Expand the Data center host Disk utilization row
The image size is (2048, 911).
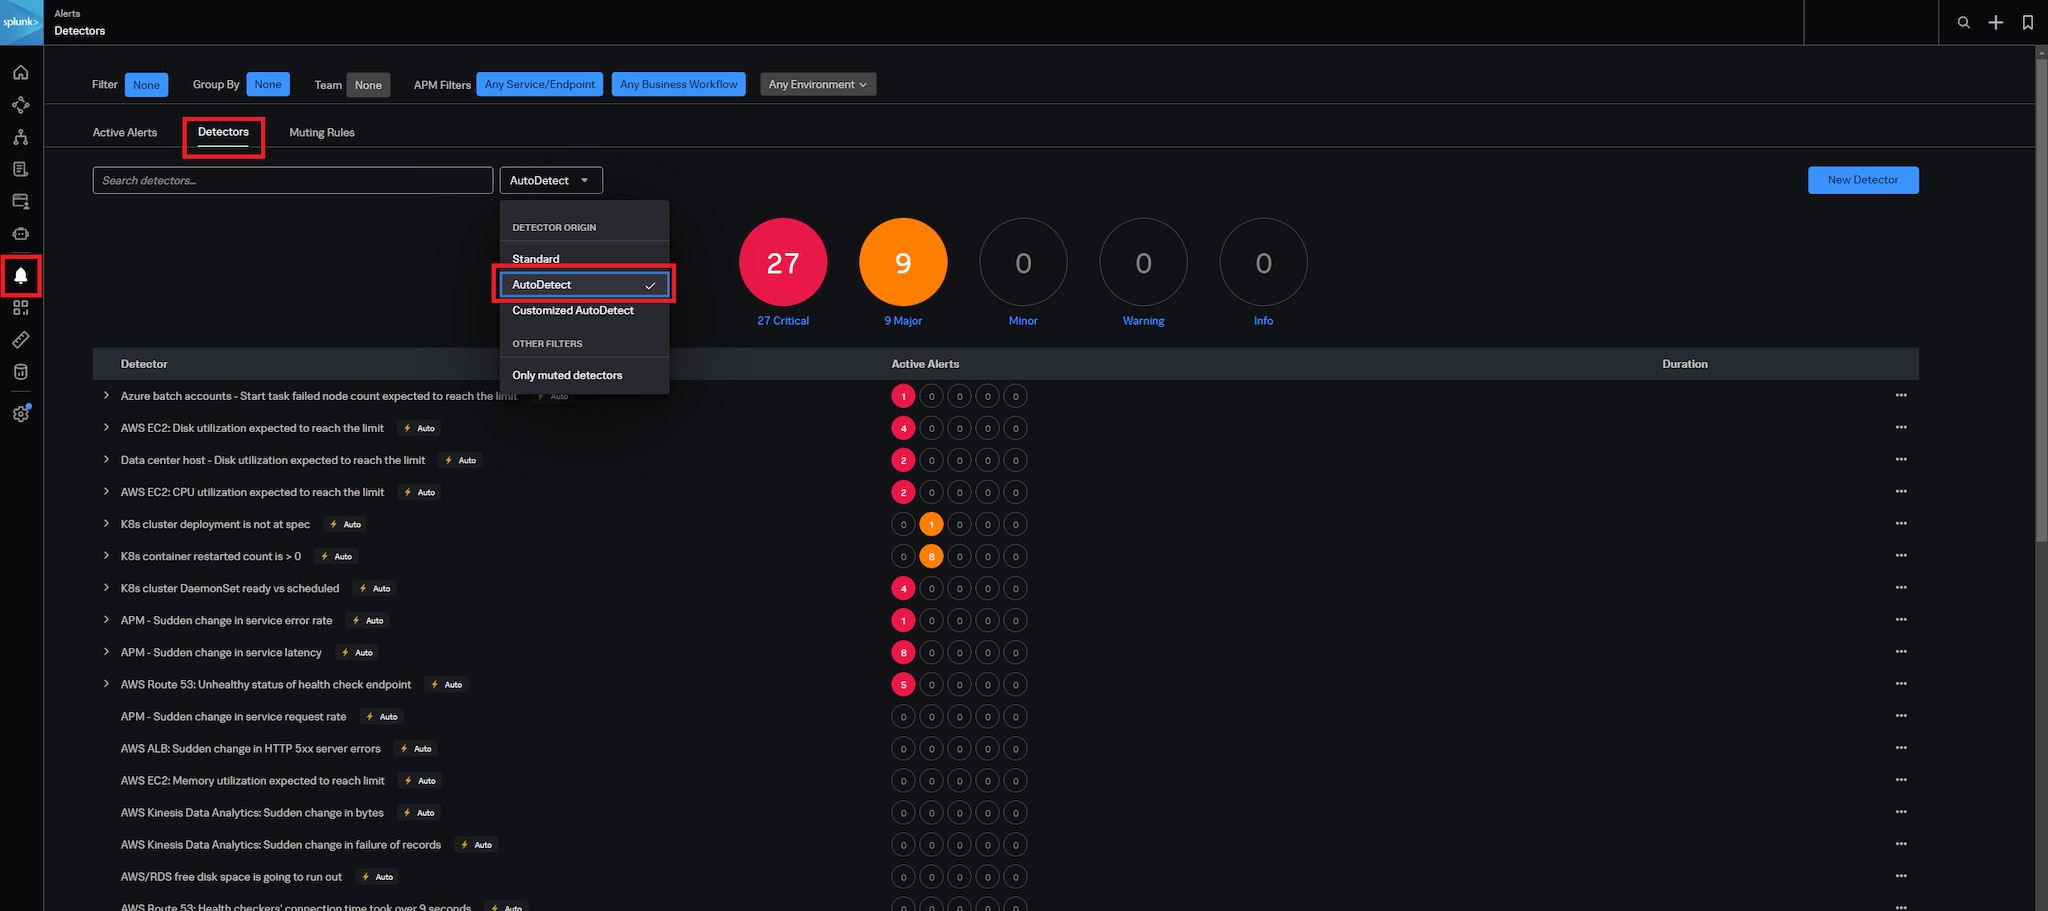(106, 460)
